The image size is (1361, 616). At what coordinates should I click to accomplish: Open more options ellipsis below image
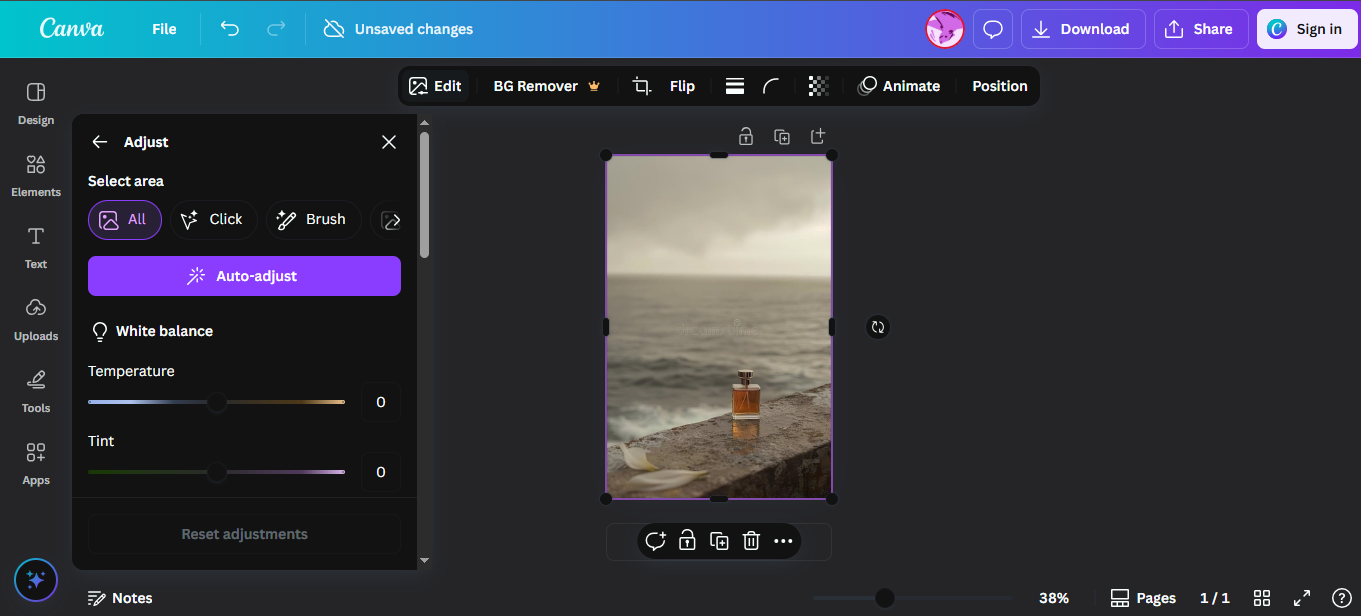point(783,541)
